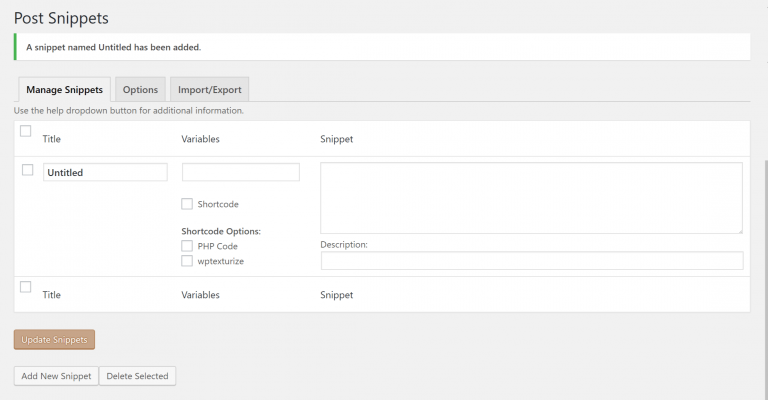
Task: Click the Snippet column label in table footer
Action: tap(336, 295)
